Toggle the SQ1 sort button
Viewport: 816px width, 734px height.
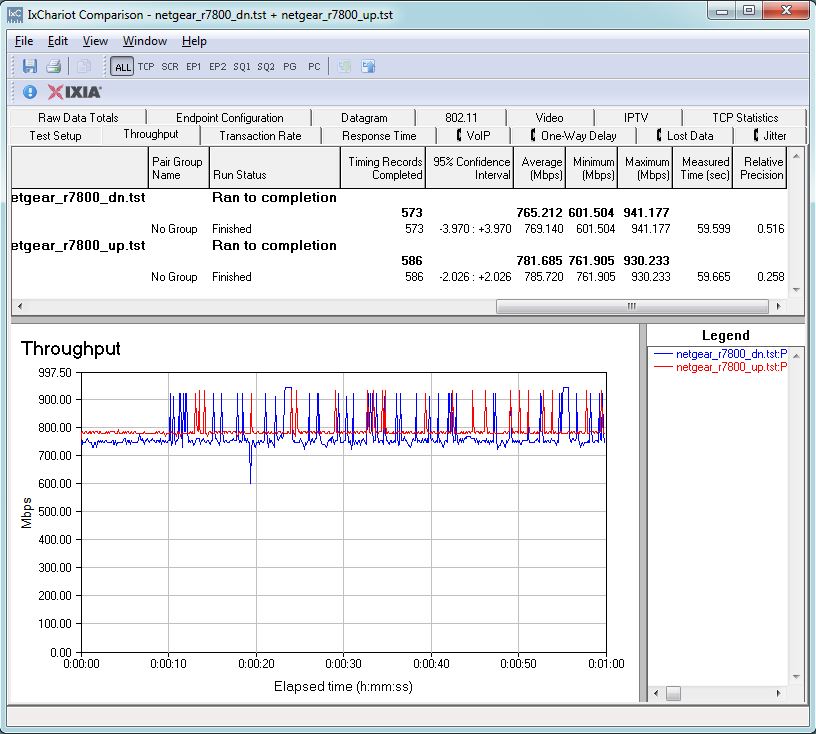tap(242, 67)
